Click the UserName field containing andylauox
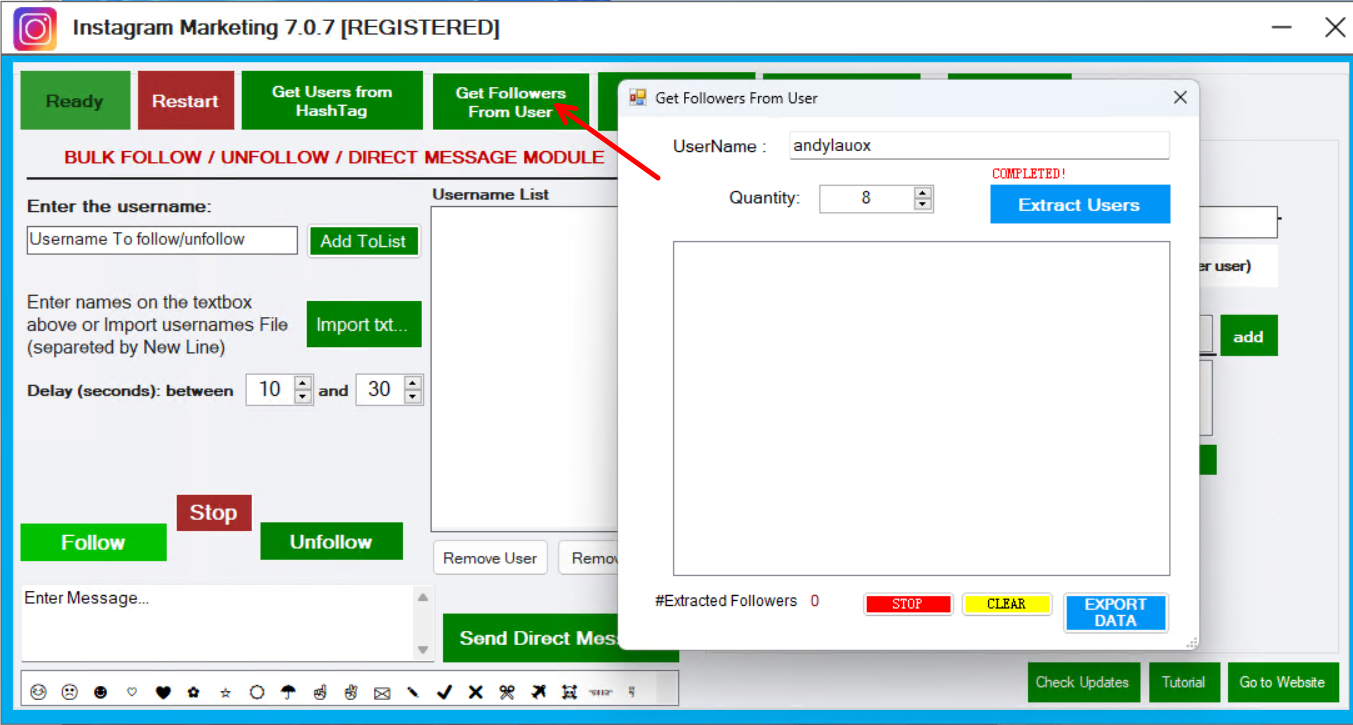 [x=978, y=146]
